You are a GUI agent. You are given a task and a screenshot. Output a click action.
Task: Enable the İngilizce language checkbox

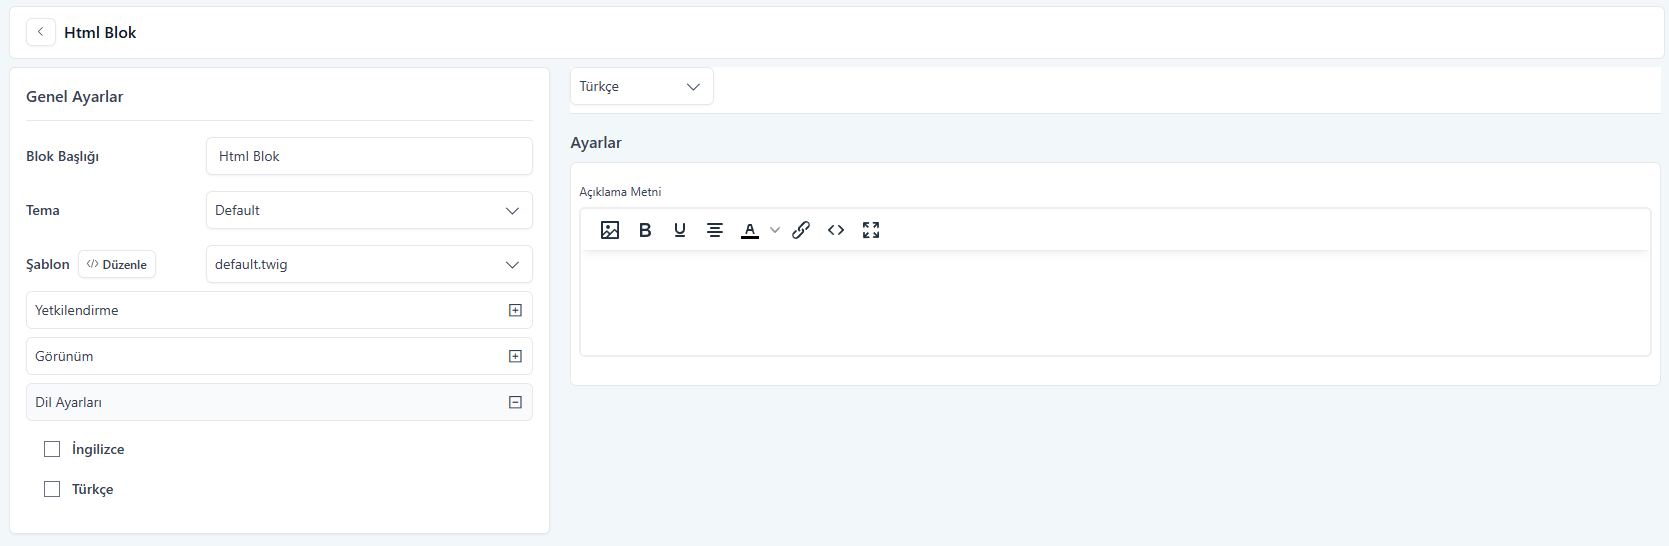click(52, 449)
